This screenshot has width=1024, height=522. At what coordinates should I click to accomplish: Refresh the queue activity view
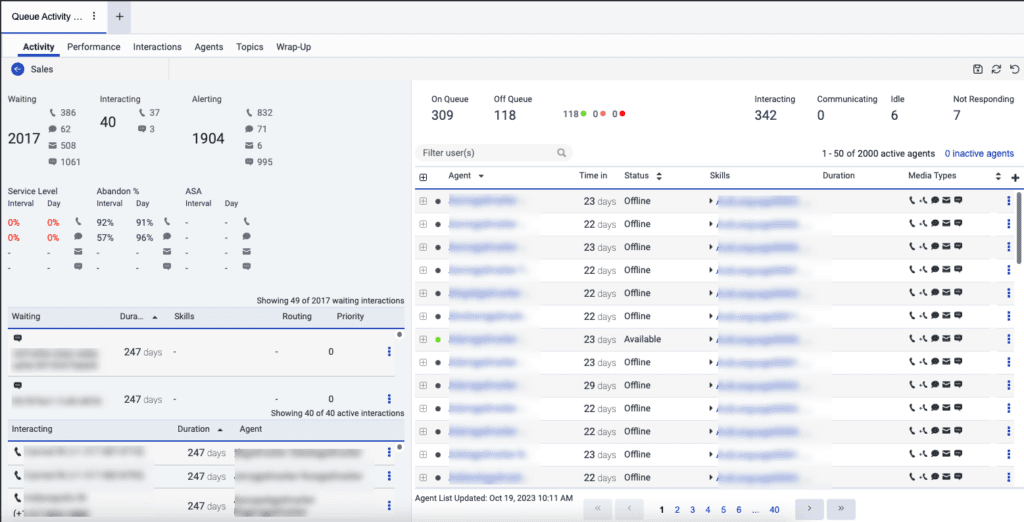click(996, 69)
